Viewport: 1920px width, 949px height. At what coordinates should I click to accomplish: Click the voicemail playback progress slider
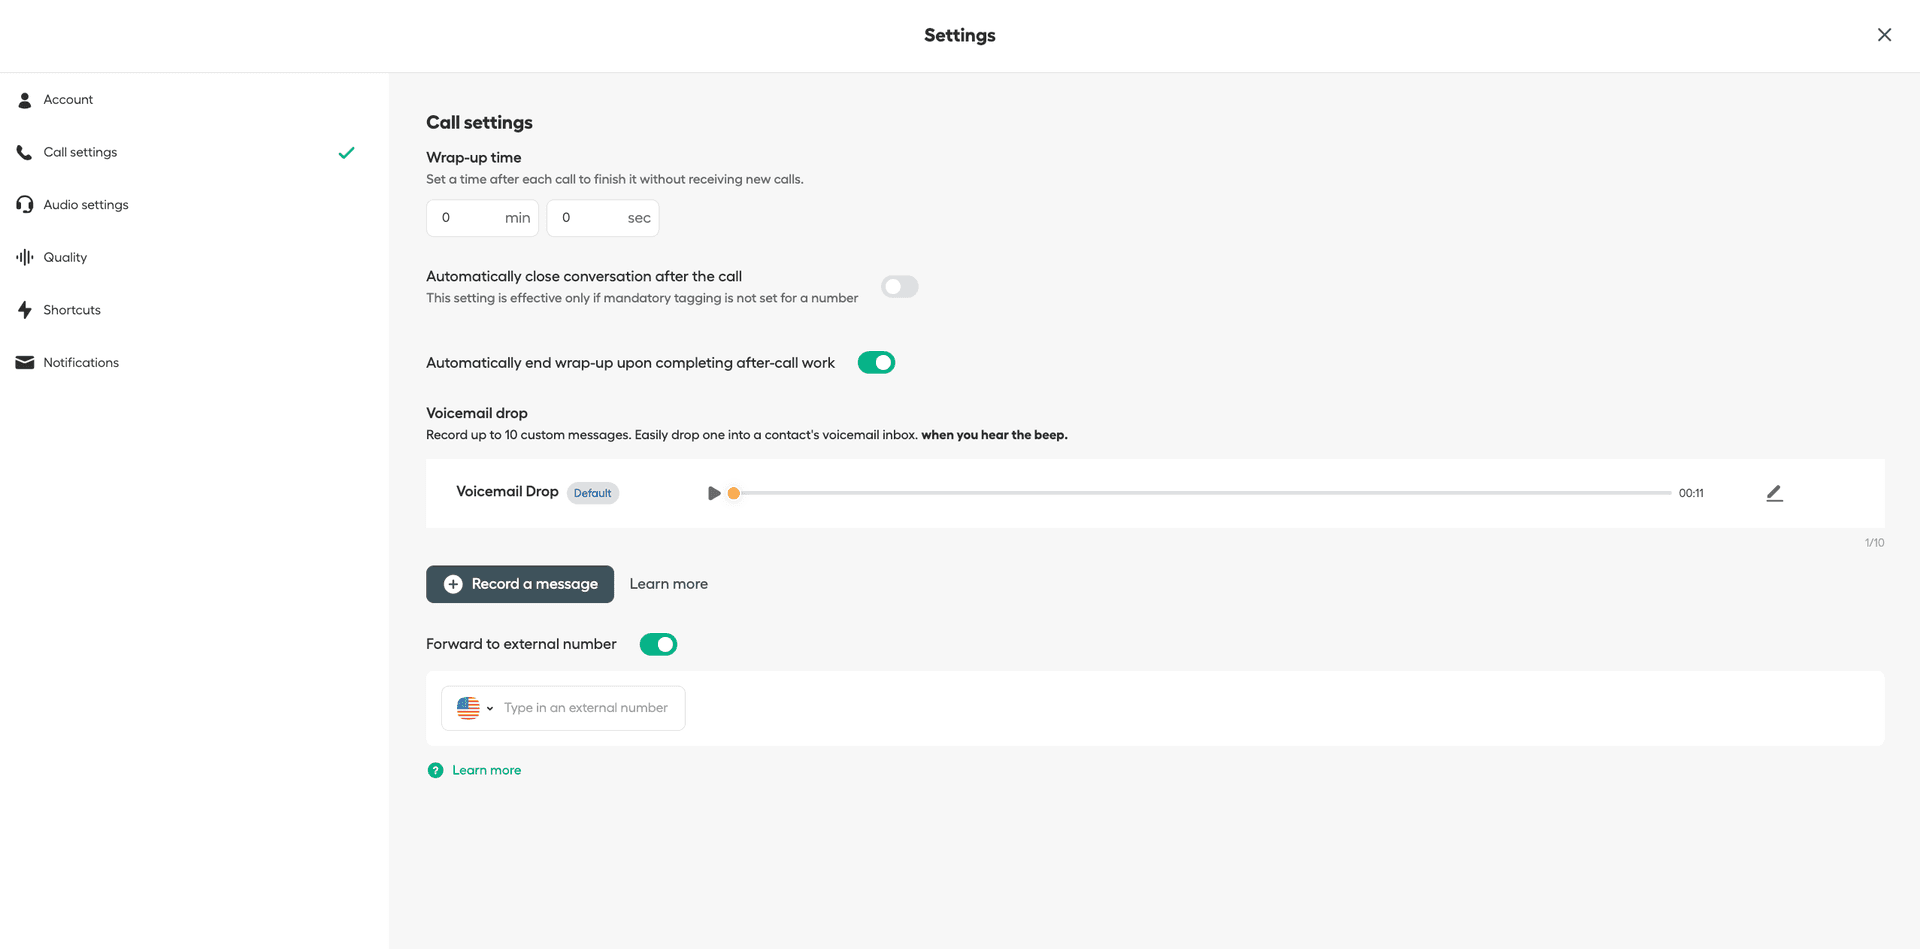(x=1200, y=493)
